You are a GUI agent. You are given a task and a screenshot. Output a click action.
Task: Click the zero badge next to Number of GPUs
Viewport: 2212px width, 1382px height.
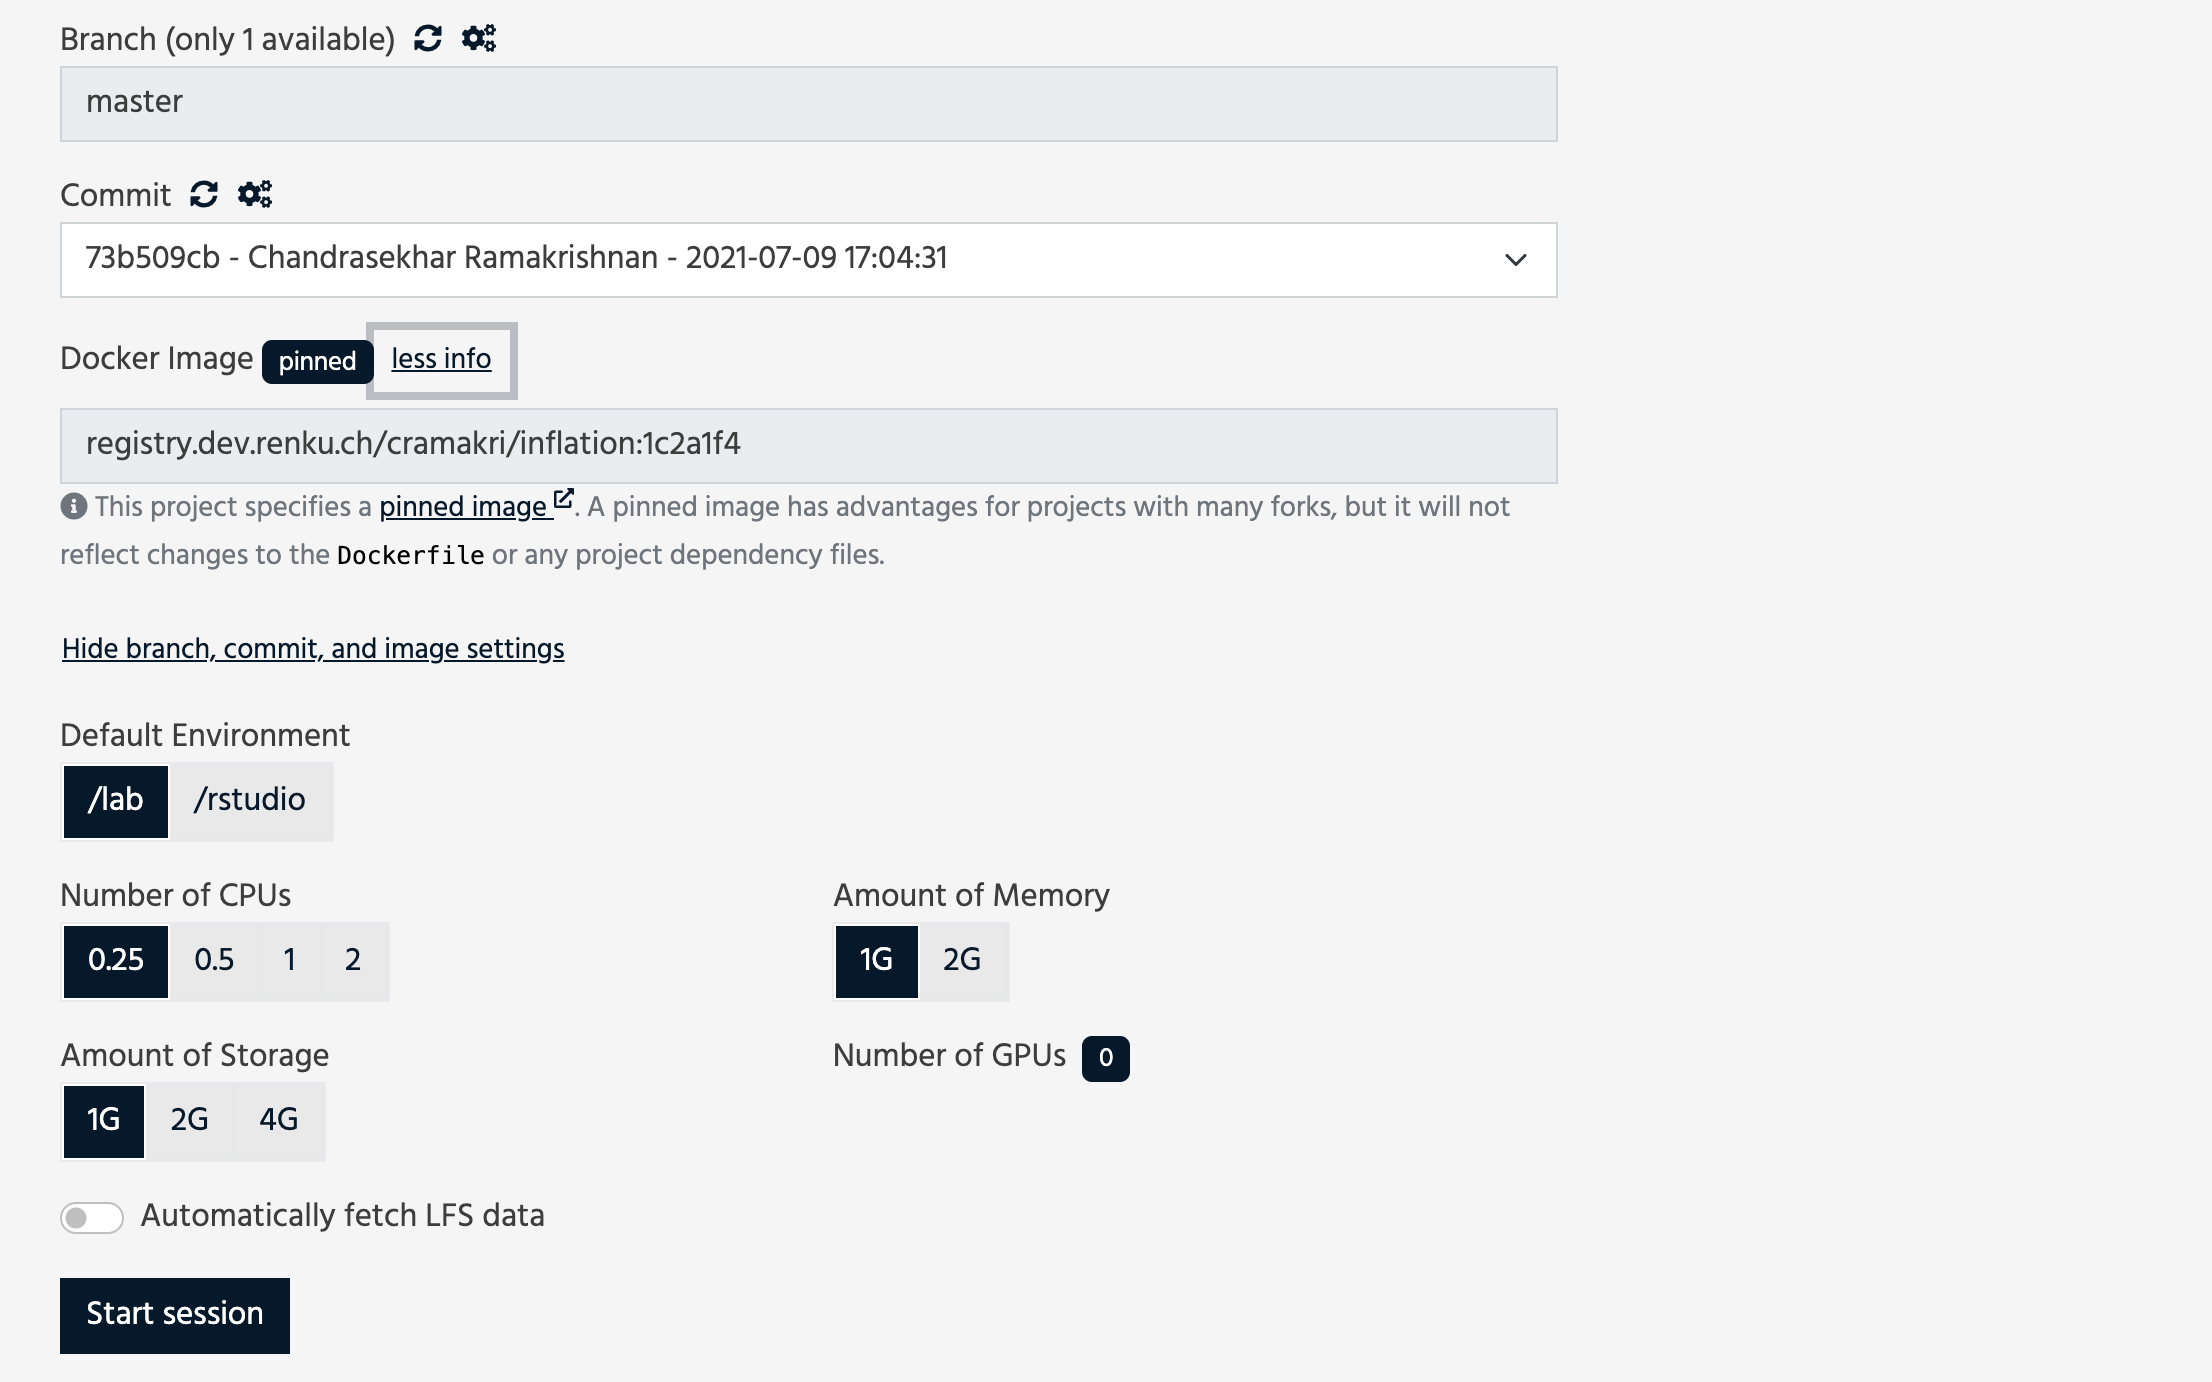coord(1105,1058)
